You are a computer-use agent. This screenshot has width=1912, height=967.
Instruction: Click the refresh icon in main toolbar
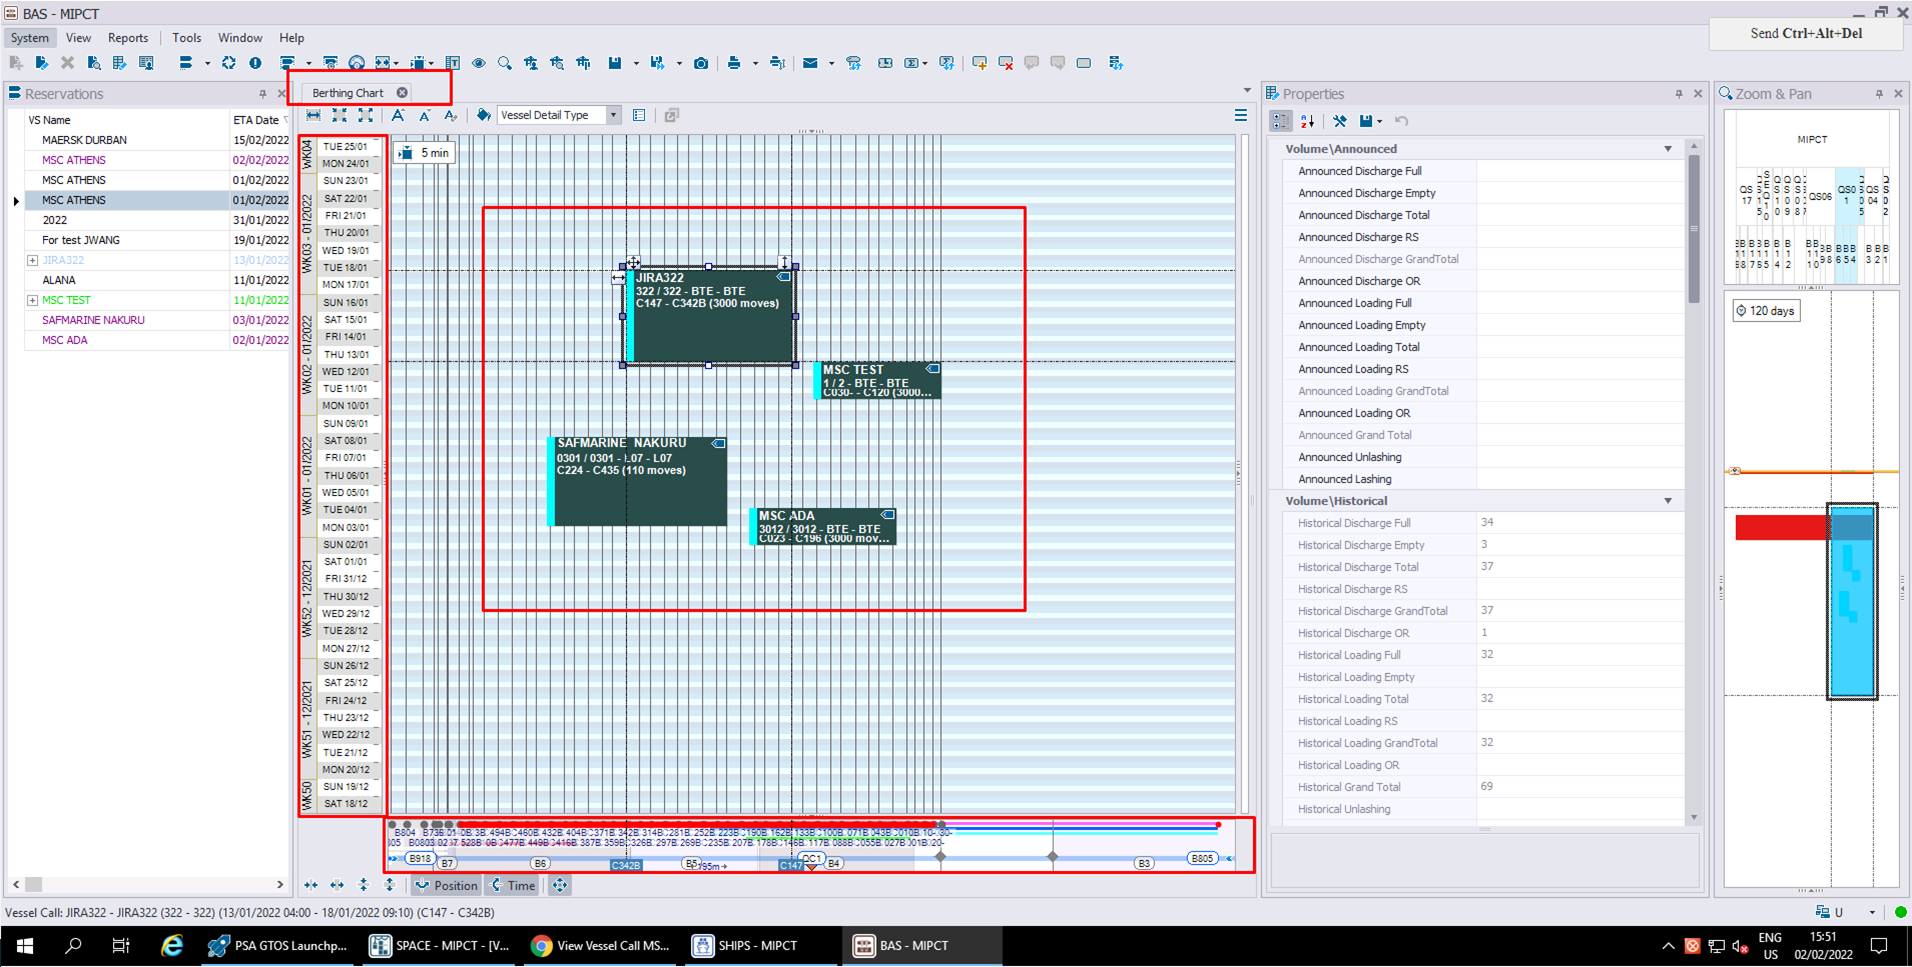click(229, 63)
